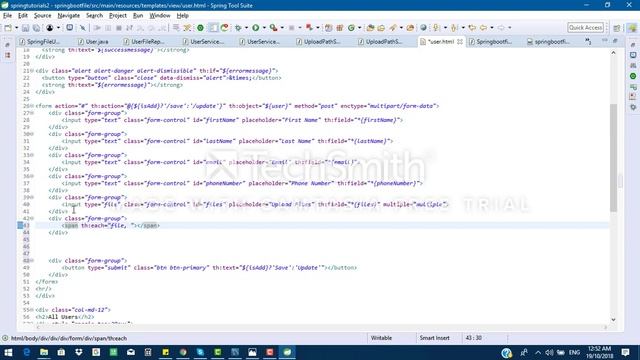This screenshot has width=640, height=360.
Task: Click the Forward navigation arrow
Action: (x=501, y=28)
